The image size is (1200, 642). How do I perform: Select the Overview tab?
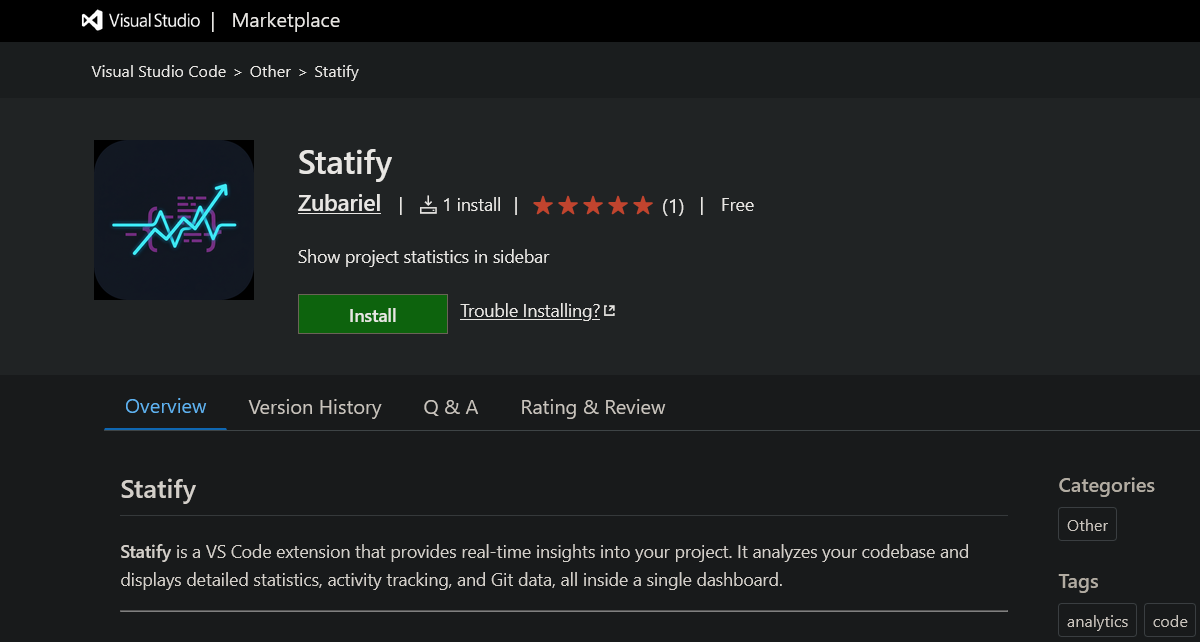(165, 406)
